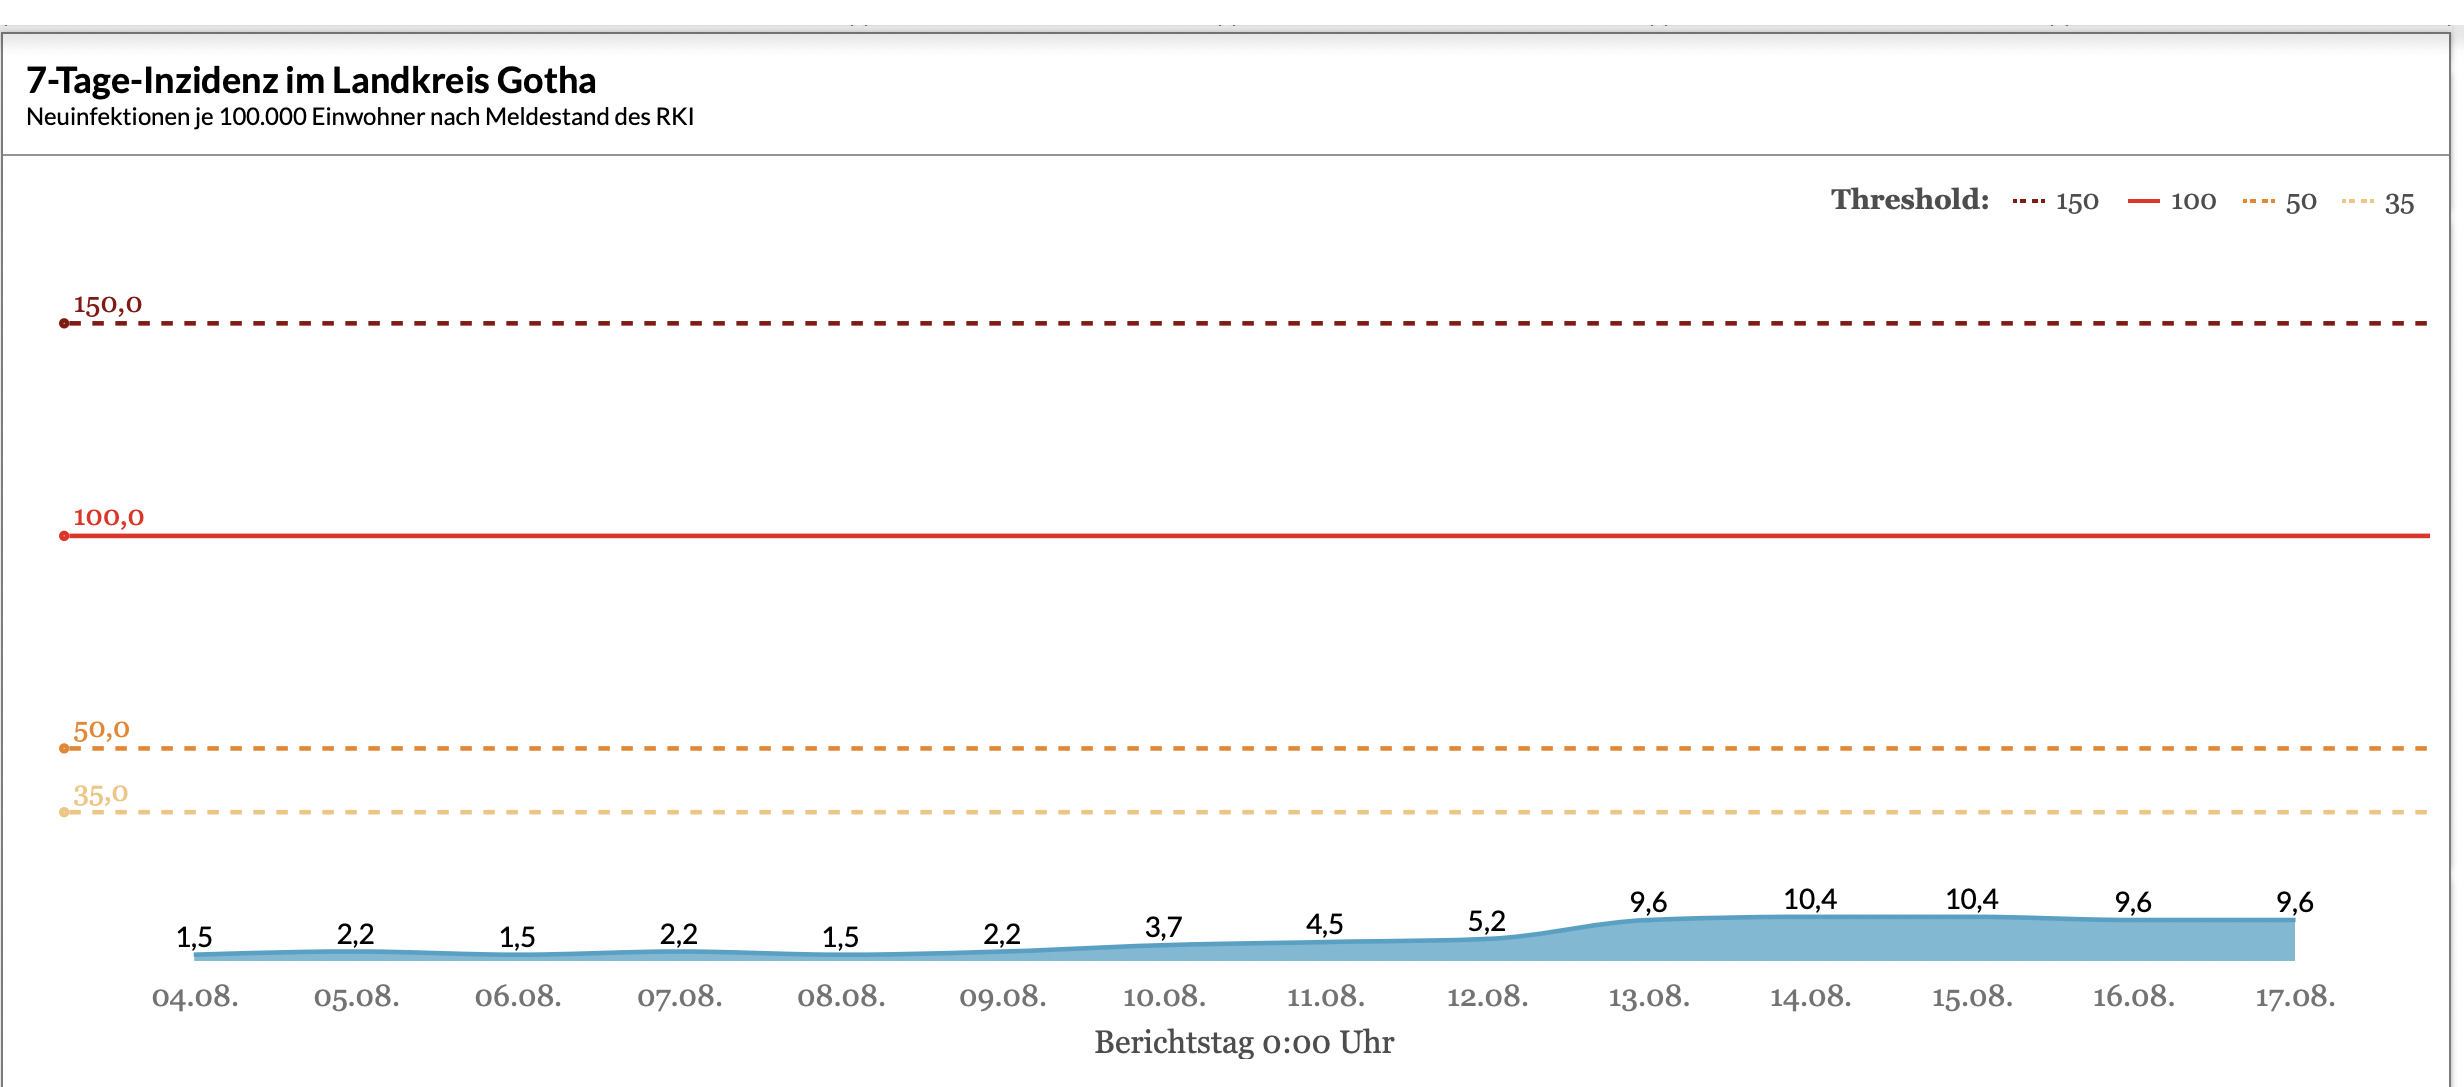Click the 04.08. date axis label

[195, 997]
